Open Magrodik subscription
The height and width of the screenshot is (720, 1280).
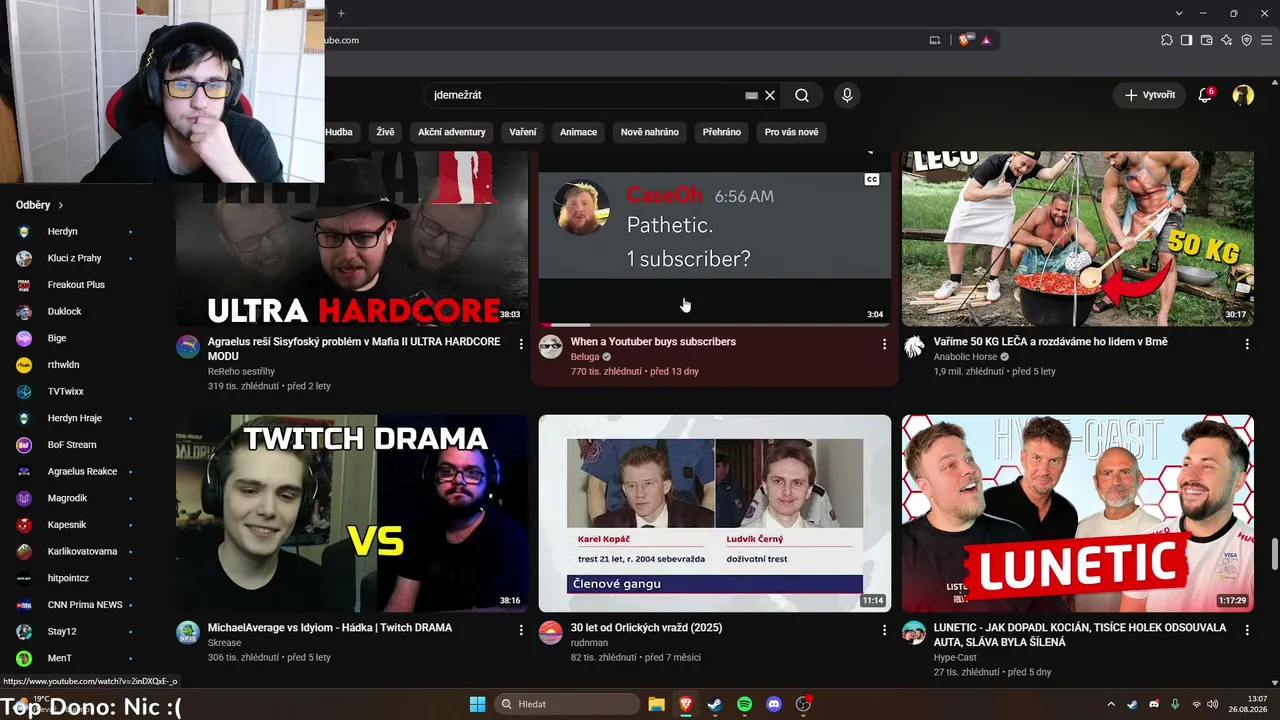(75, 498)
